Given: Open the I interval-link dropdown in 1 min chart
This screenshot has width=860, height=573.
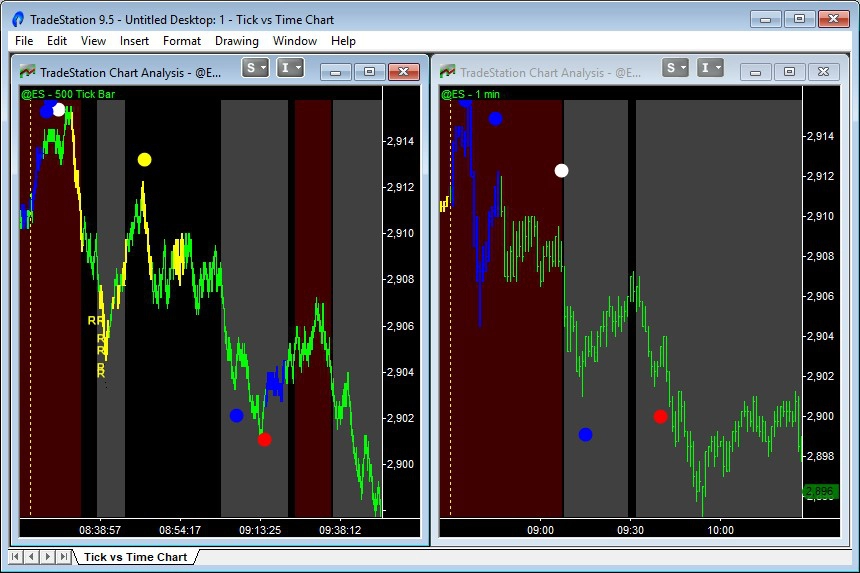Looking at the screenshot, I should point(710,68).
